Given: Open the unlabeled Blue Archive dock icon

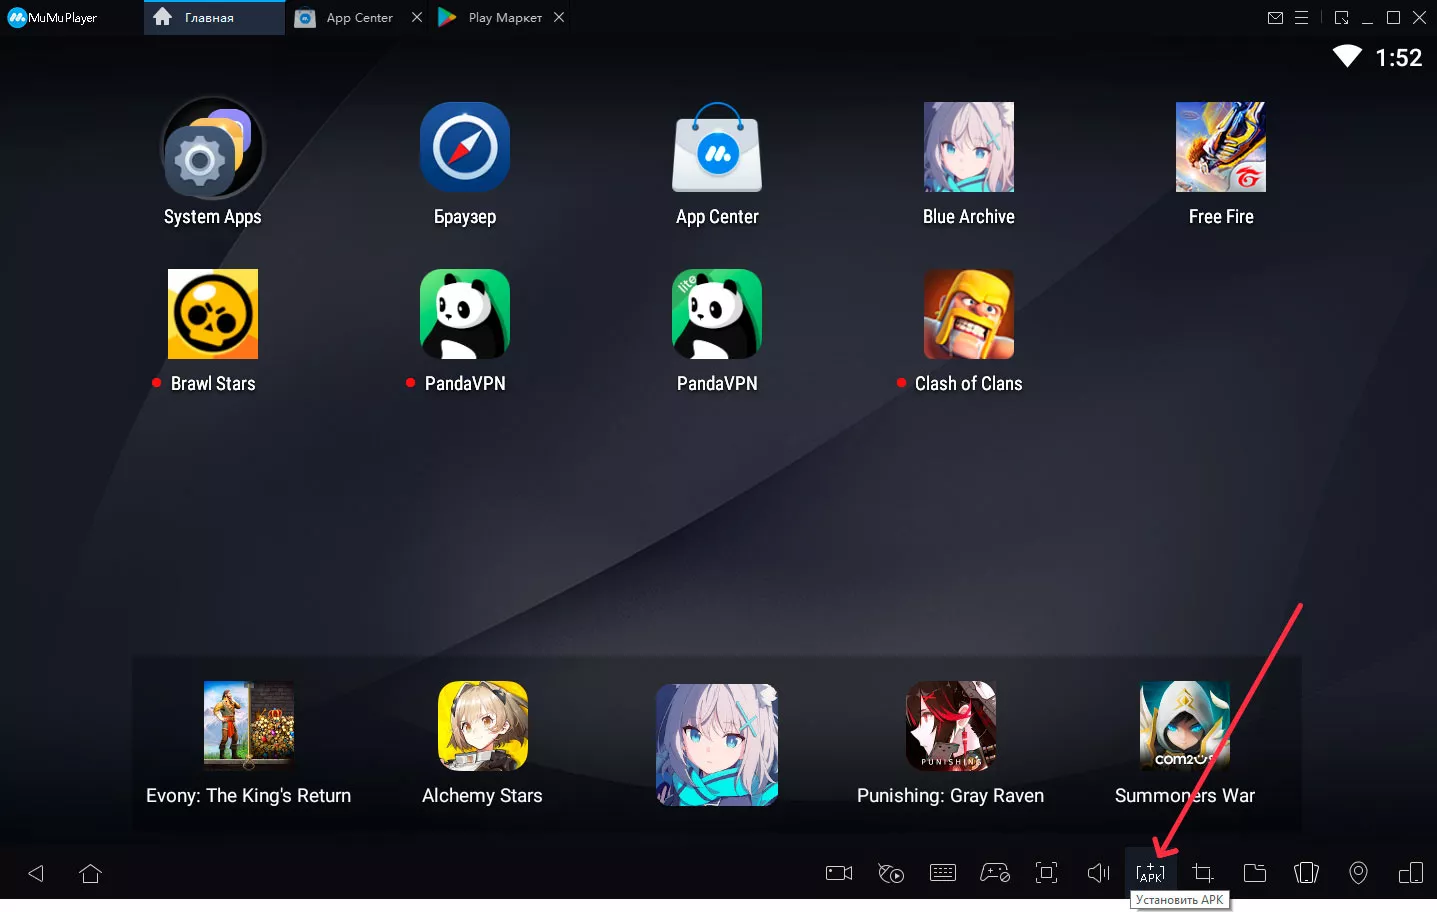Looking at the screenshot, I should click(x=717, y=745).
